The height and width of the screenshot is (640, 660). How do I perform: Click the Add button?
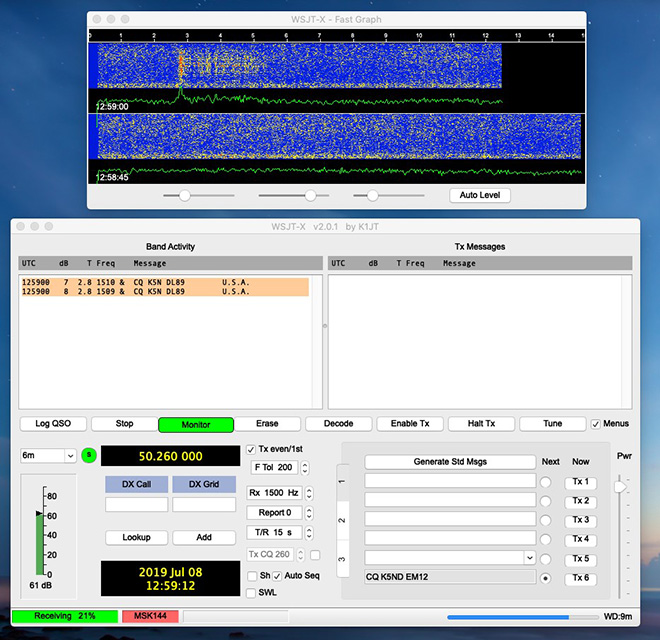(204, 537)
